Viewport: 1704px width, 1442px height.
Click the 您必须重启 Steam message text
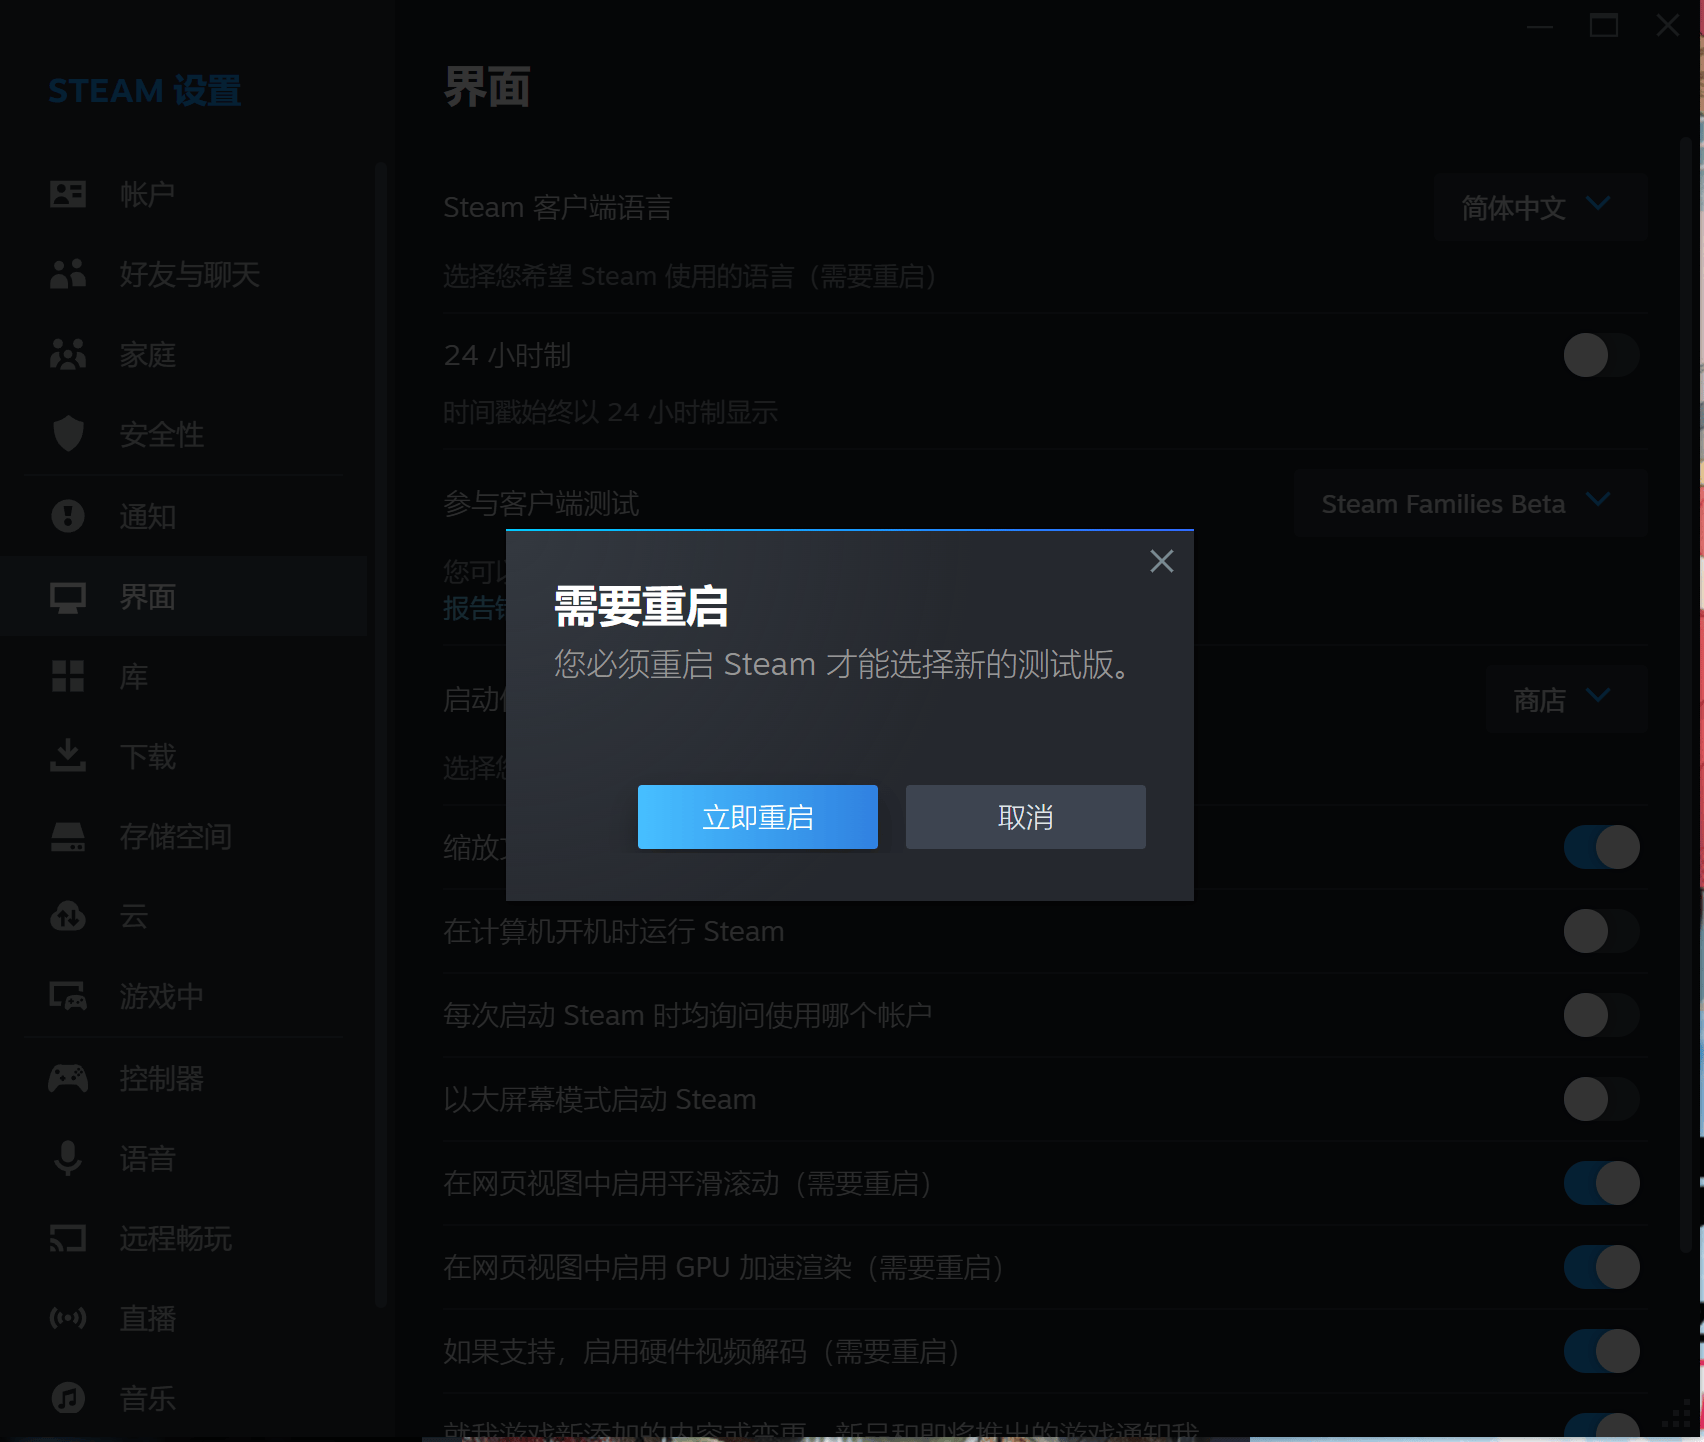[842, 664]
